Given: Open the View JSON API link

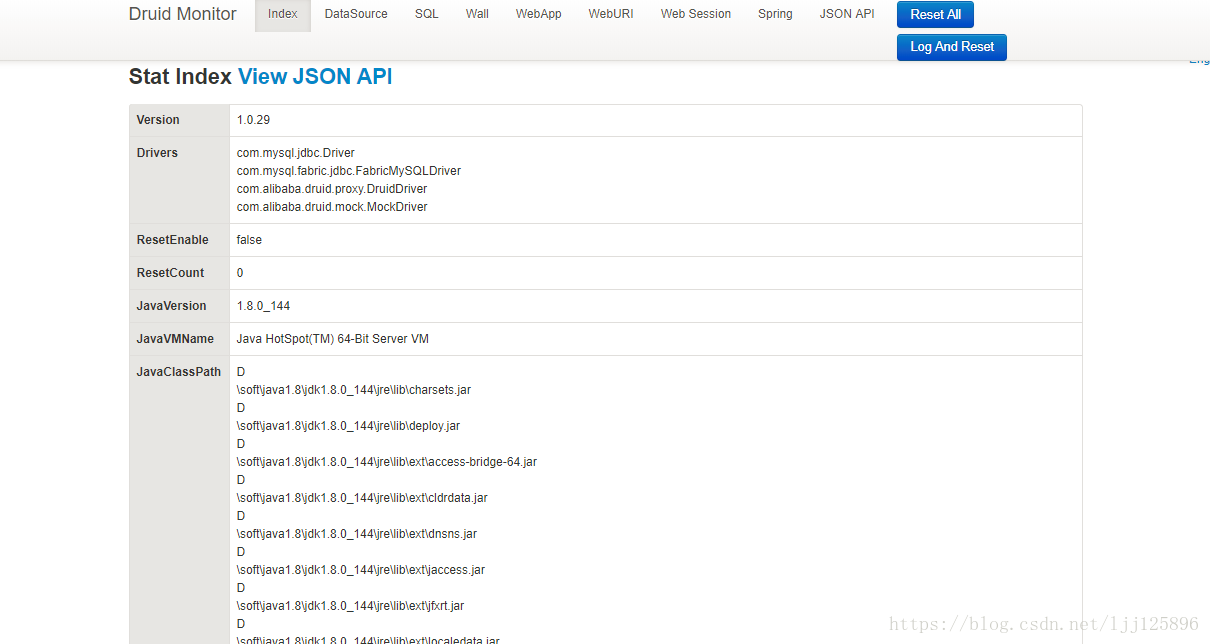Looking at the screenshot, I should tap(315, 77).
